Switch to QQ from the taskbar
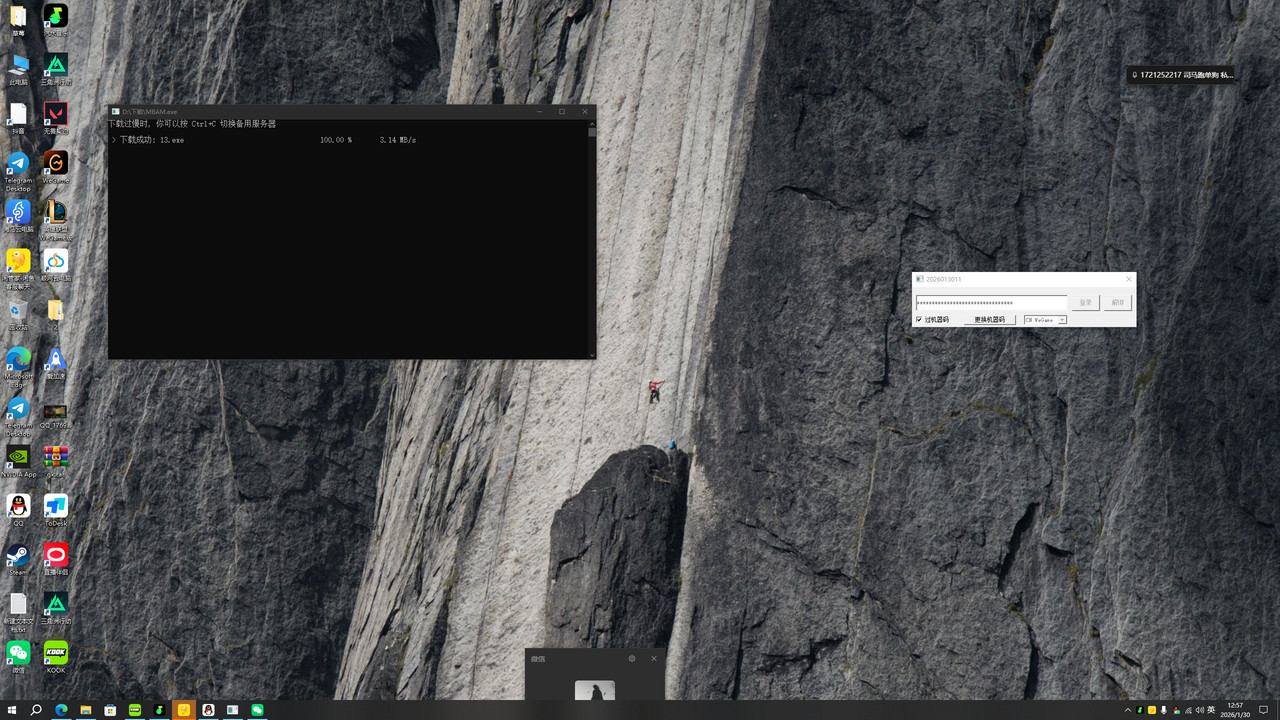The height and width of the screenshot is (720, 1280). point(208,710)
